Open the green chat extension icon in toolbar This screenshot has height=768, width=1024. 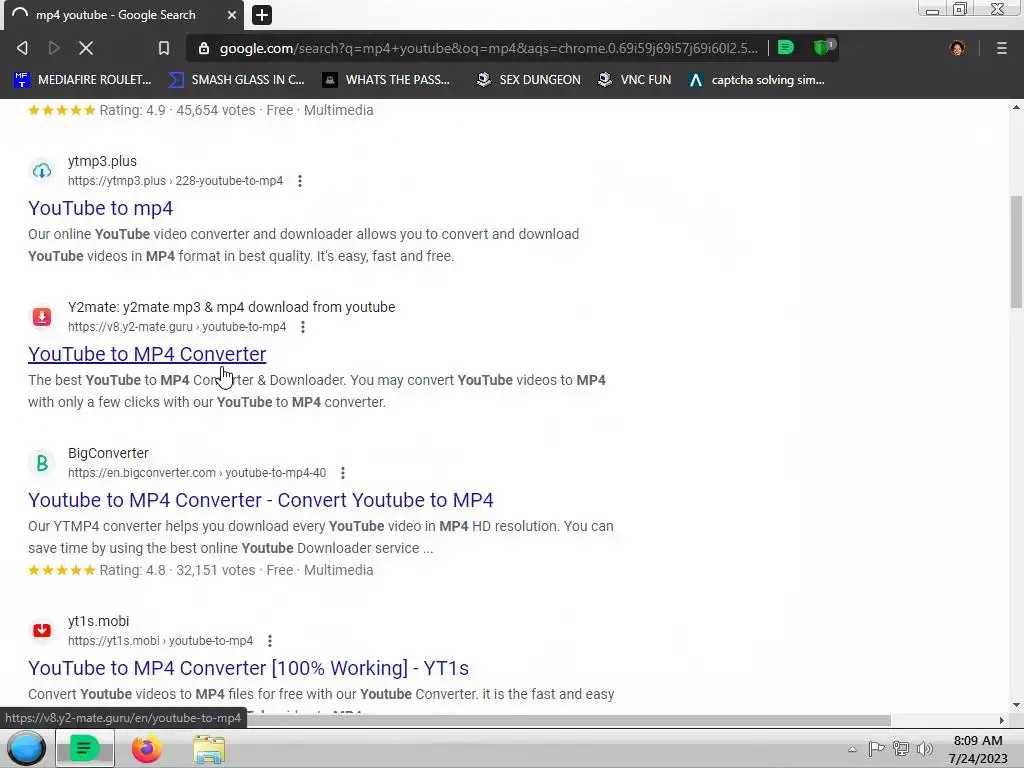[x=786, y=48]
